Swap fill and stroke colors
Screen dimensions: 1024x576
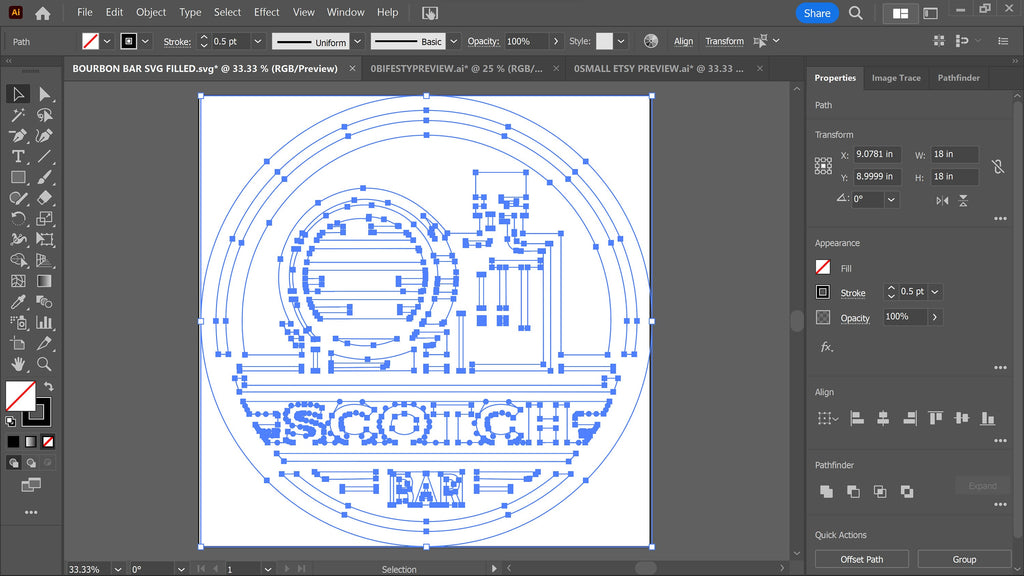click(48, 386)
